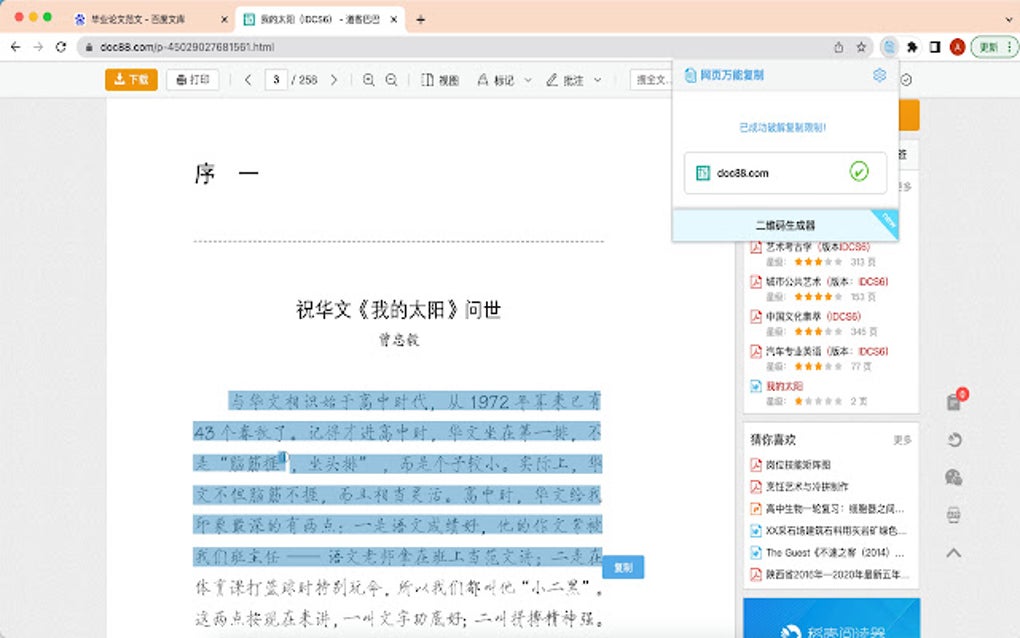
Task: Collapse floating toolbar via up chevron
Action: click(x=955, y=552)
